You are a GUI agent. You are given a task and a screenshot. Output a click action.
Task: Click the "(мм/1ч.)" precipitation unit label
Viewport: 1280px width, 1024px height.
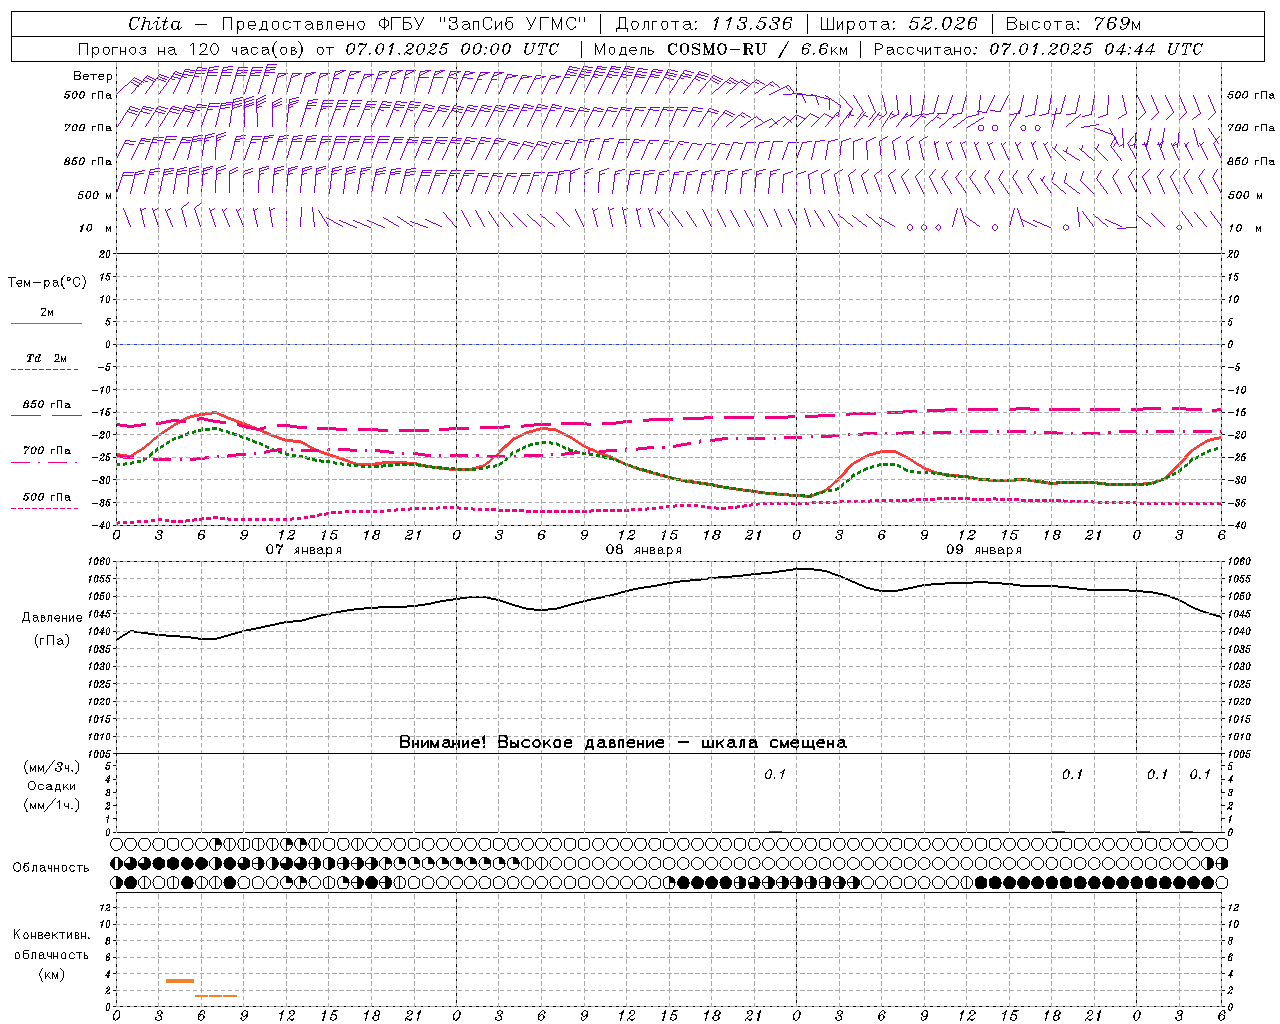pos(51,805)
